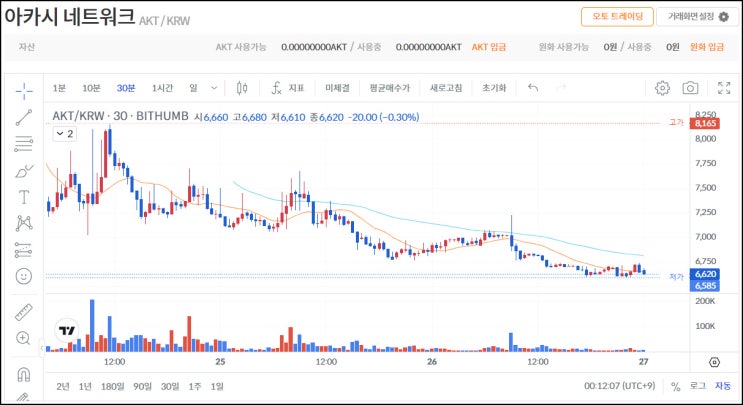Image resolution: width=743 pixels, height=405 pixels.
Task: Set chart range to 2년
Action: 63,387
